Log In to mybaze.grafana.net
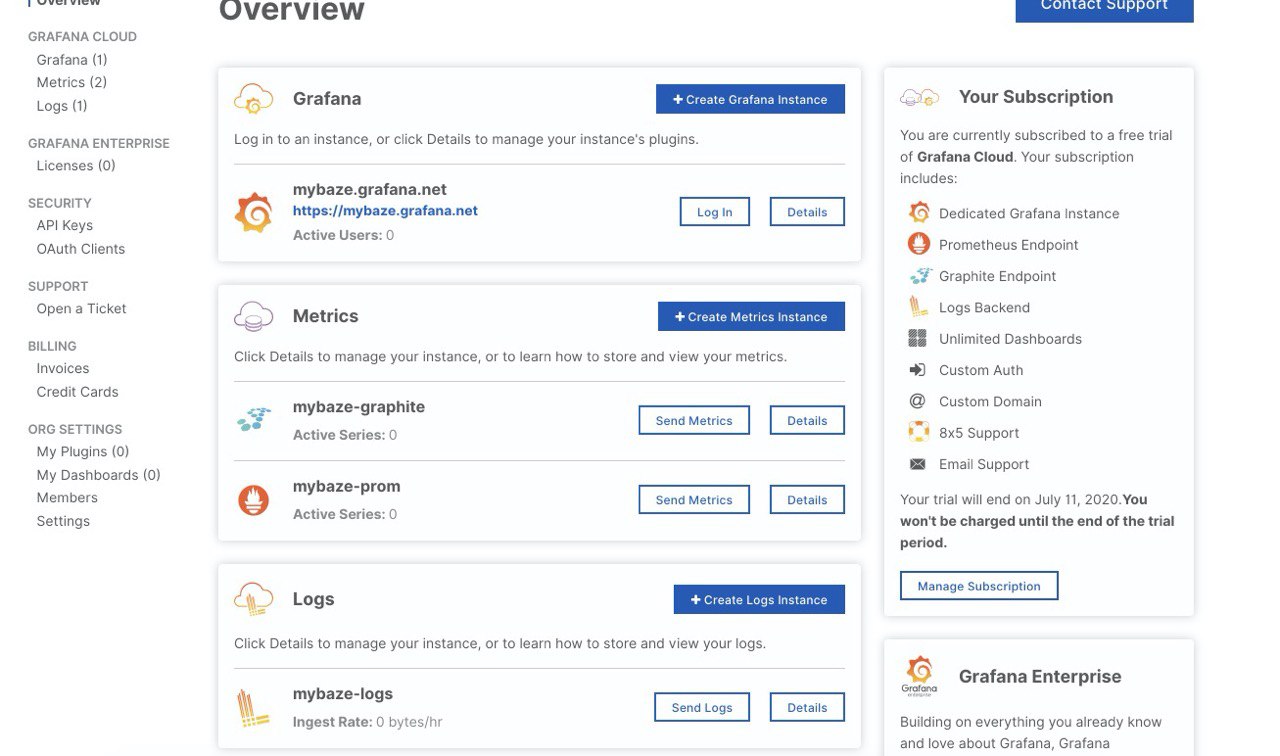This screenshot has height=756, width=1280. [x=715, y=212]
